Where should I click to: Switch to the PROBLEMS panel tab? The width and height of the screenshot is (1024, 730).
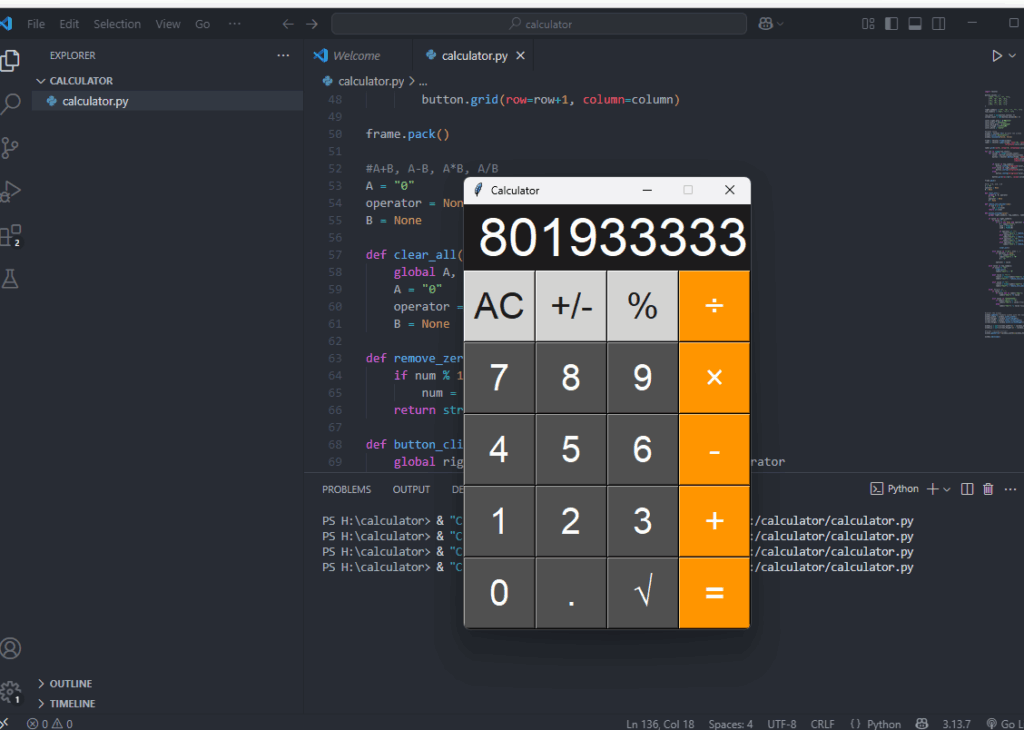pos(346,489)
